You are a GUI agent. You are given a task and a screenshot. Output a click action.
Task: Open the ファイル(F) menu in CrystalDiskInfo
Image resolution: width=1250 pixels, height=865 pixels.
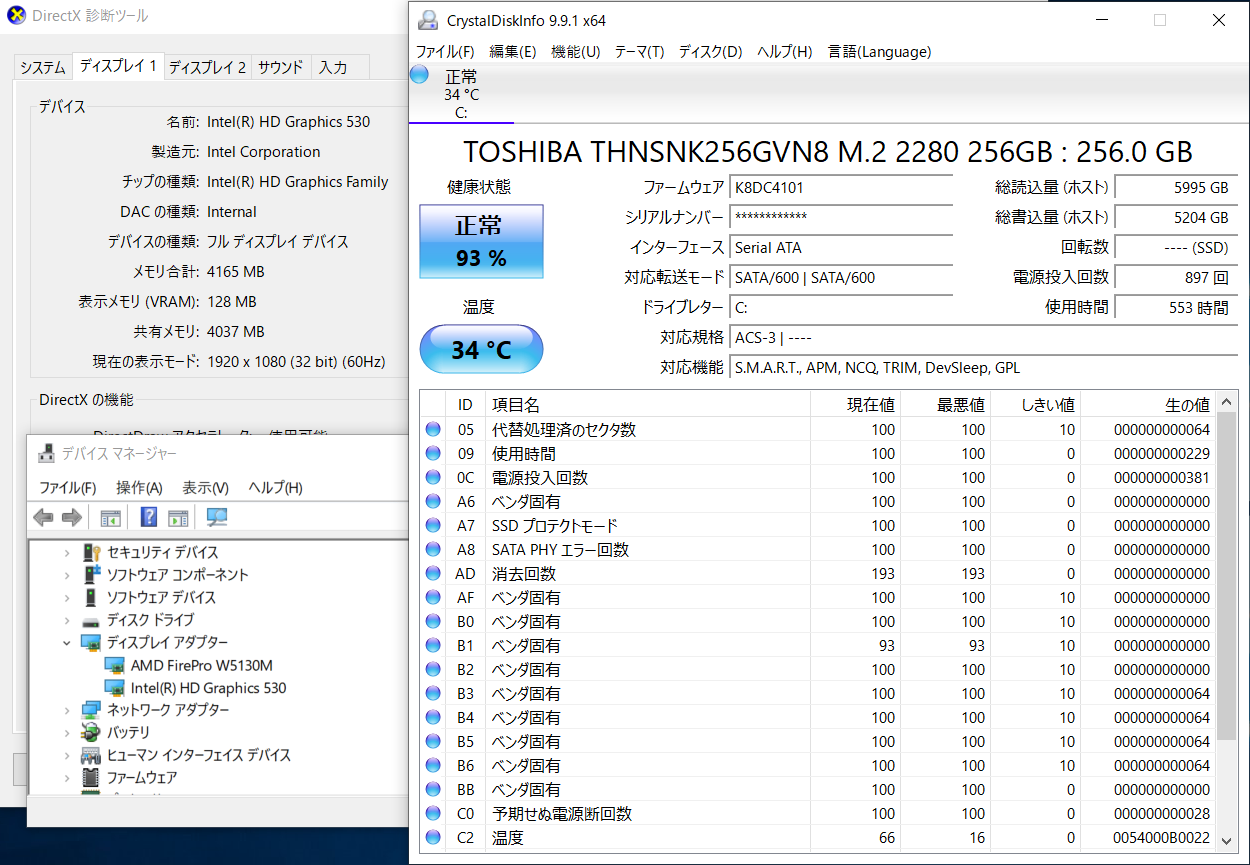(x=445, y=52)
